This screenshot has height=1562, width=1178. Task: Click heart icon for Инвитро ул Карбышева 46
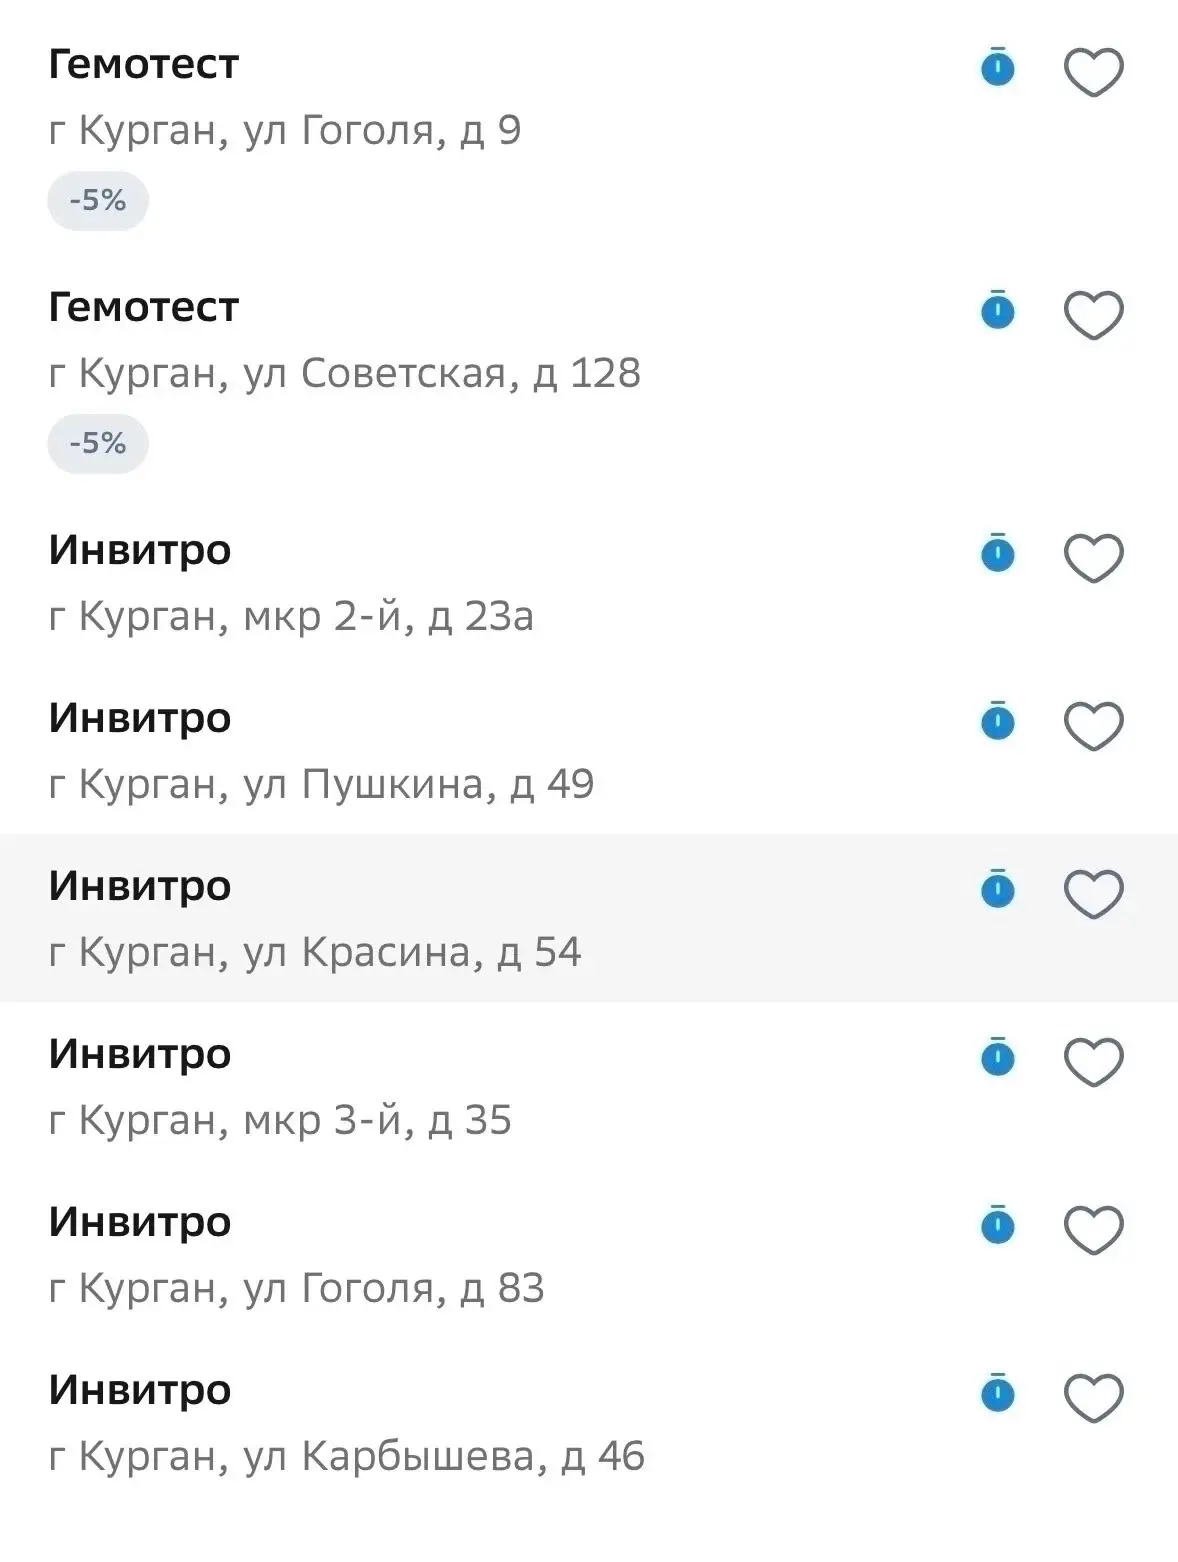pyautogui.click(x=1093, y=1398)
